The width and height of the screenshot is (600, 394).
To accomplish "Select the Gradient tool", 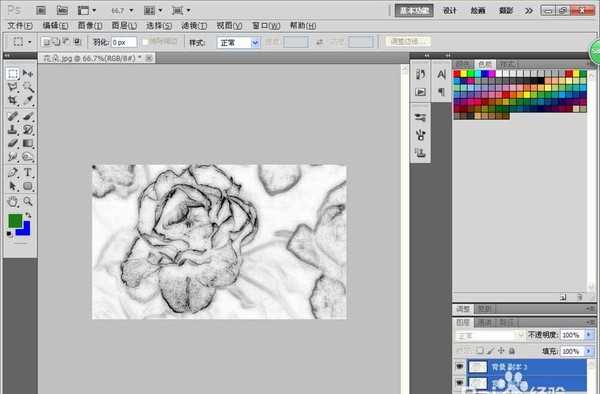I will [28, 143].
